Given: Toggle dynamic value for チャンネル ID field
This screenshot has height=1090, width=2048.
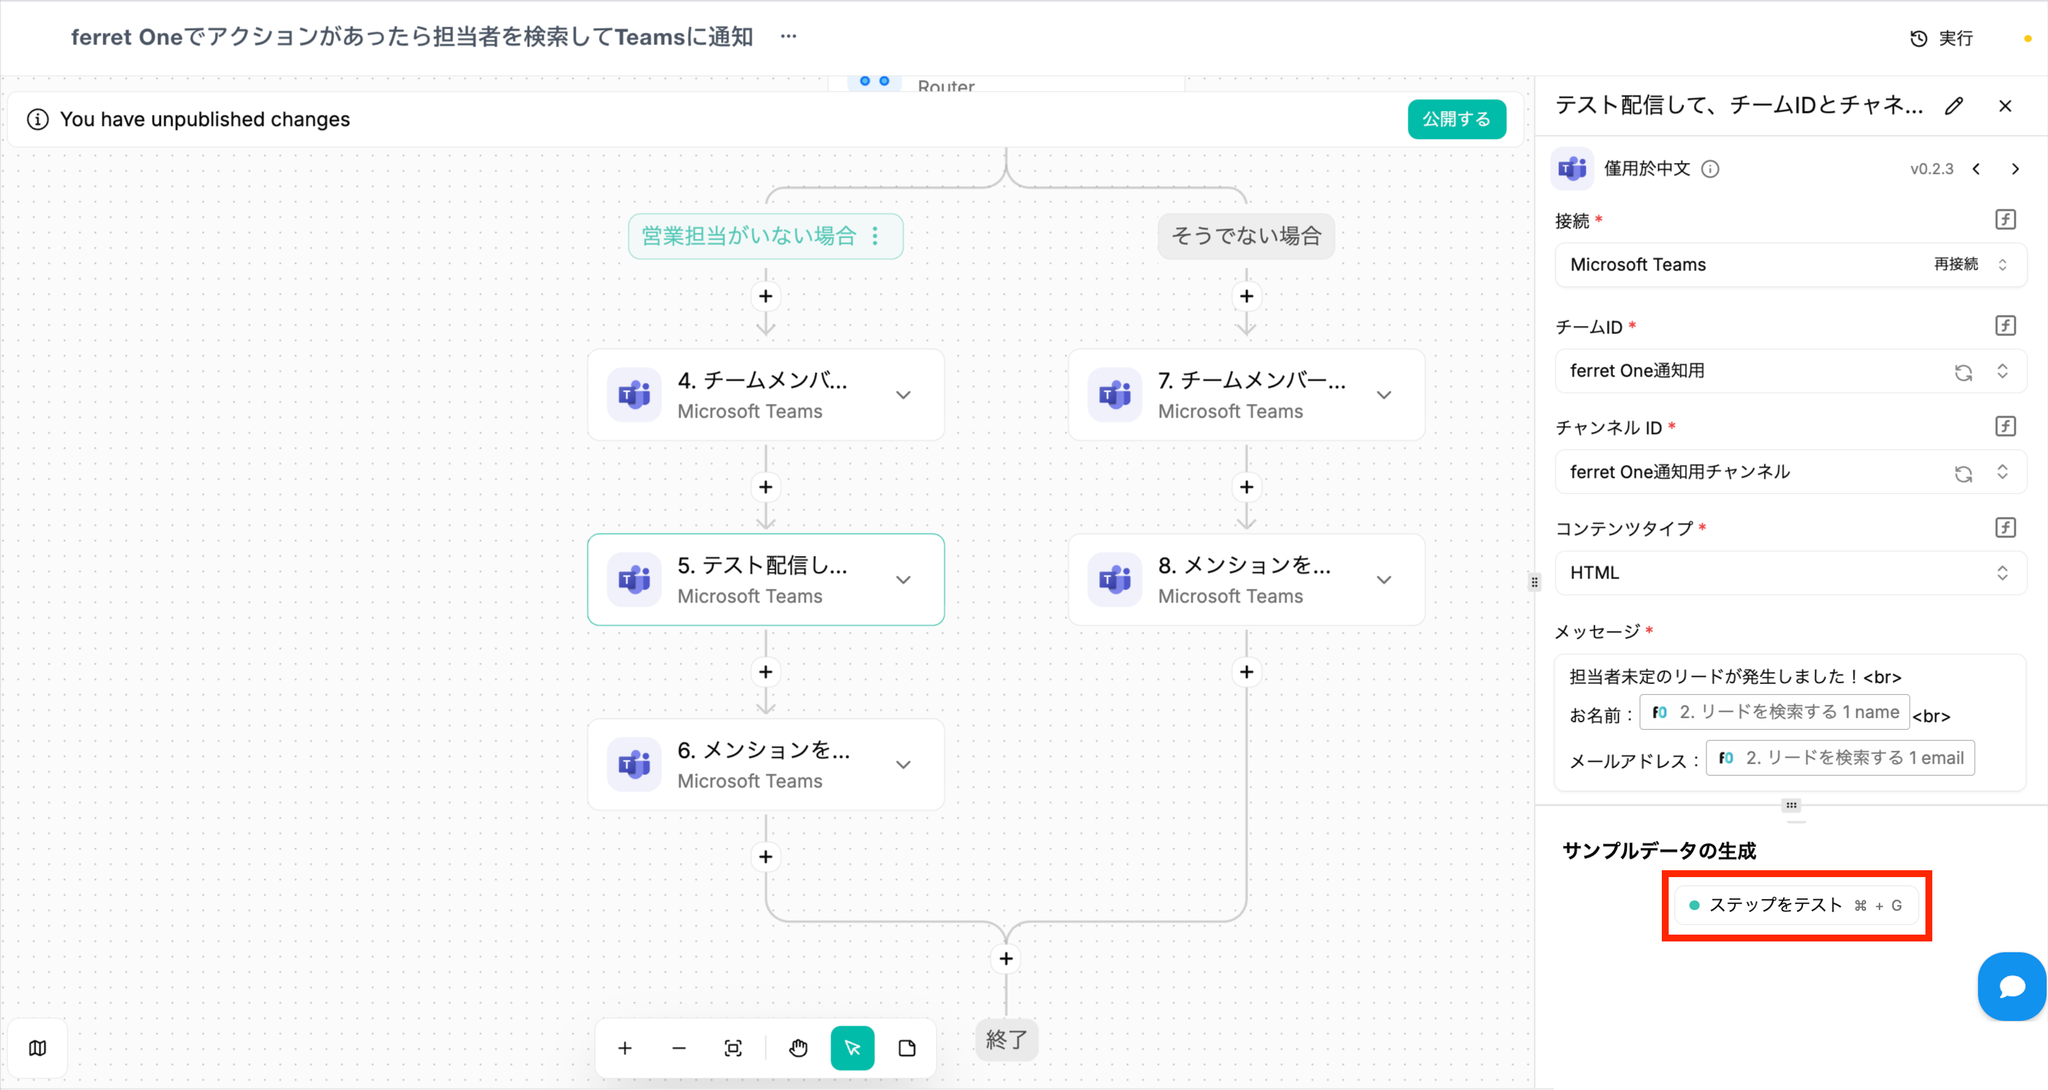Looking at the screenshot, I should (2005, 427).
